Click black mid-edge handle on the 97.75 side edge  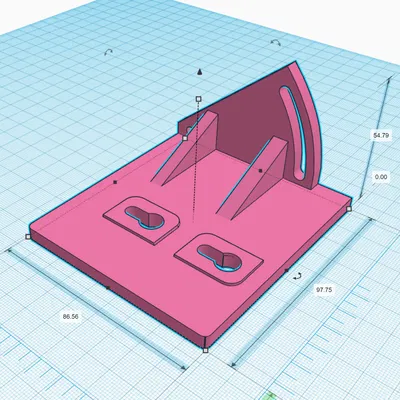(286, 270)
